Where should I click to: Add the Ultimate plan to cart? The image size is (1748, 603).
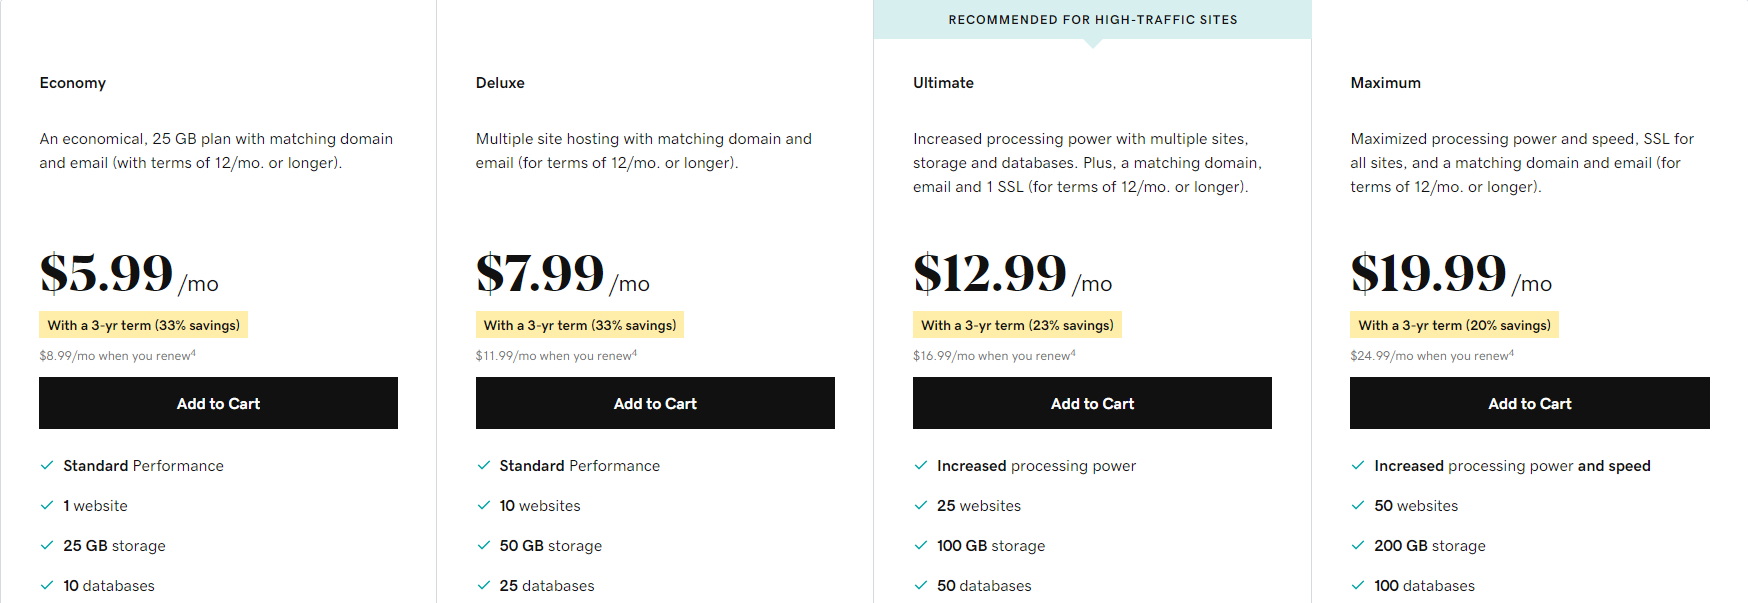[1092, 403]
